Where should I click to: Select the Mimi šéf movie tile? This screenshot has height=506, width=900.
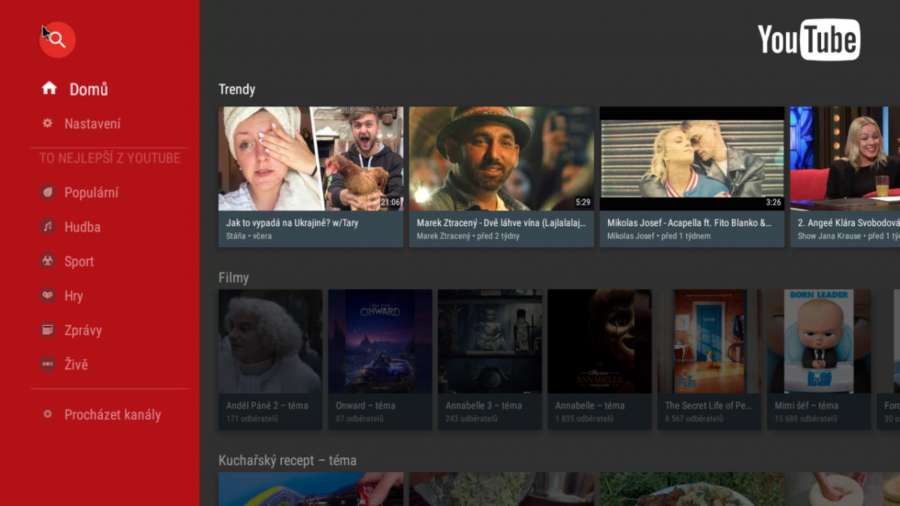click(819, 360)
